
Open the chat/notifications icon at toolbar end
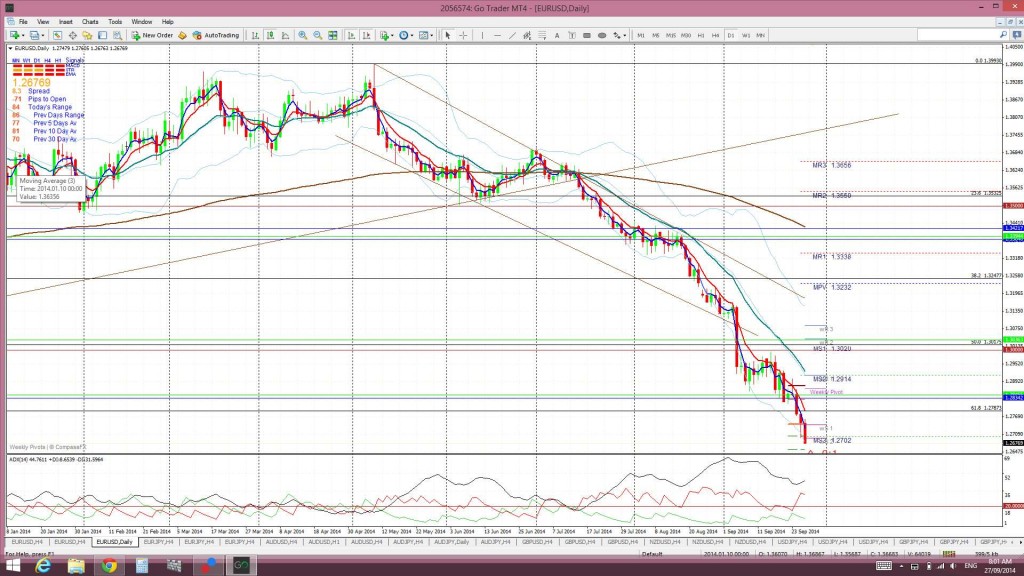(1017, 35)
